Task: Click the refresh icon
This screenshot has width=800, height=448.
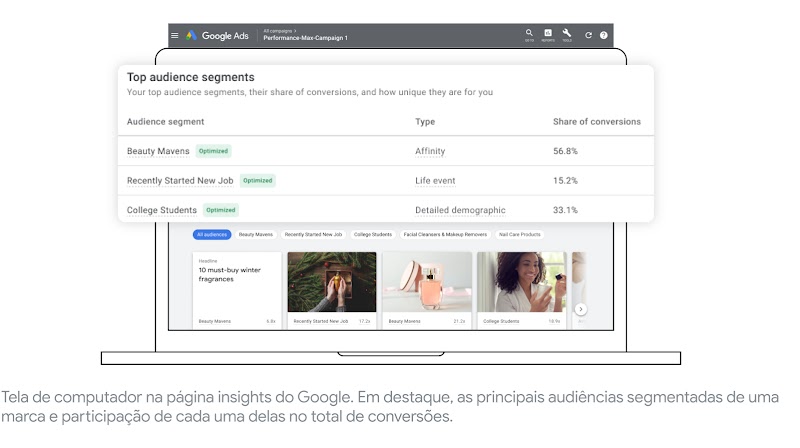Action: 588,35
